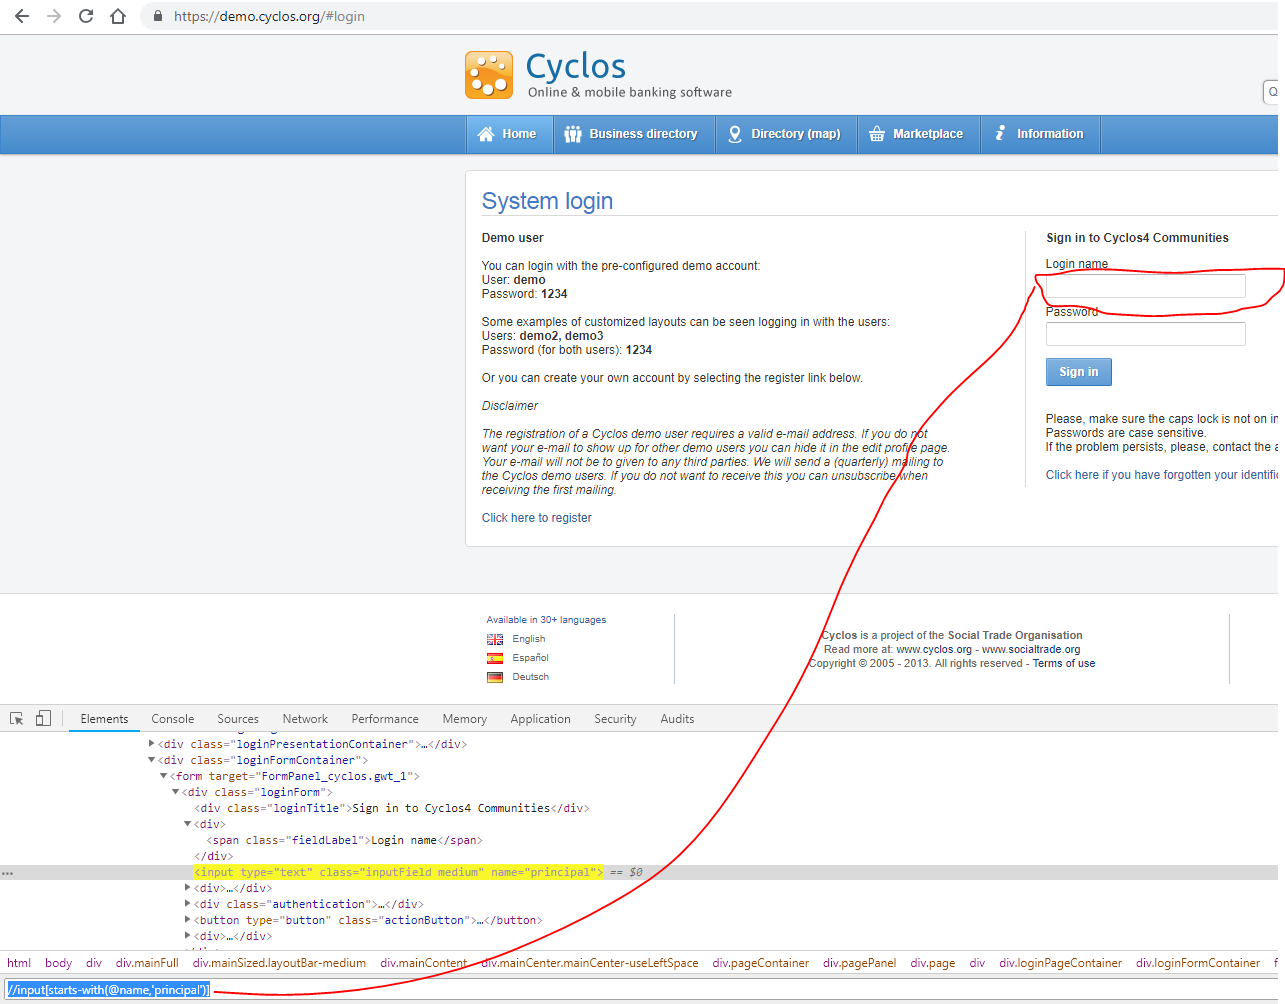Select the fieldLabel span element line
This screenshot has width=1285, height=1004.
[x=344, y=840]
